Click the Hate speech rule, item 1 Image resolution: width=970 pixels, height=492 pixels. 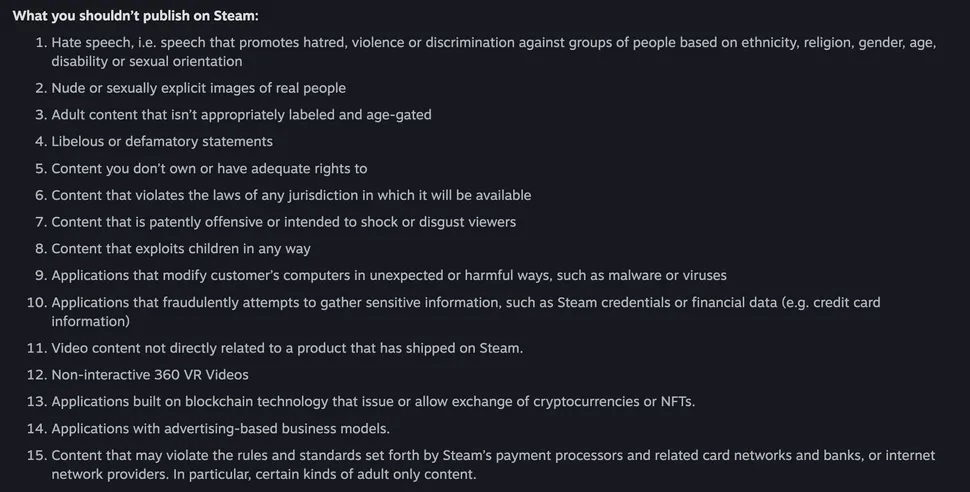pyautogui.click(x=400, y=44)
